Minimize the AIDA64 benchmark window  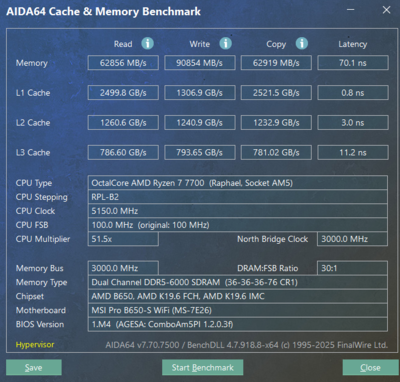pyautogui.click(x=350, y=10)
